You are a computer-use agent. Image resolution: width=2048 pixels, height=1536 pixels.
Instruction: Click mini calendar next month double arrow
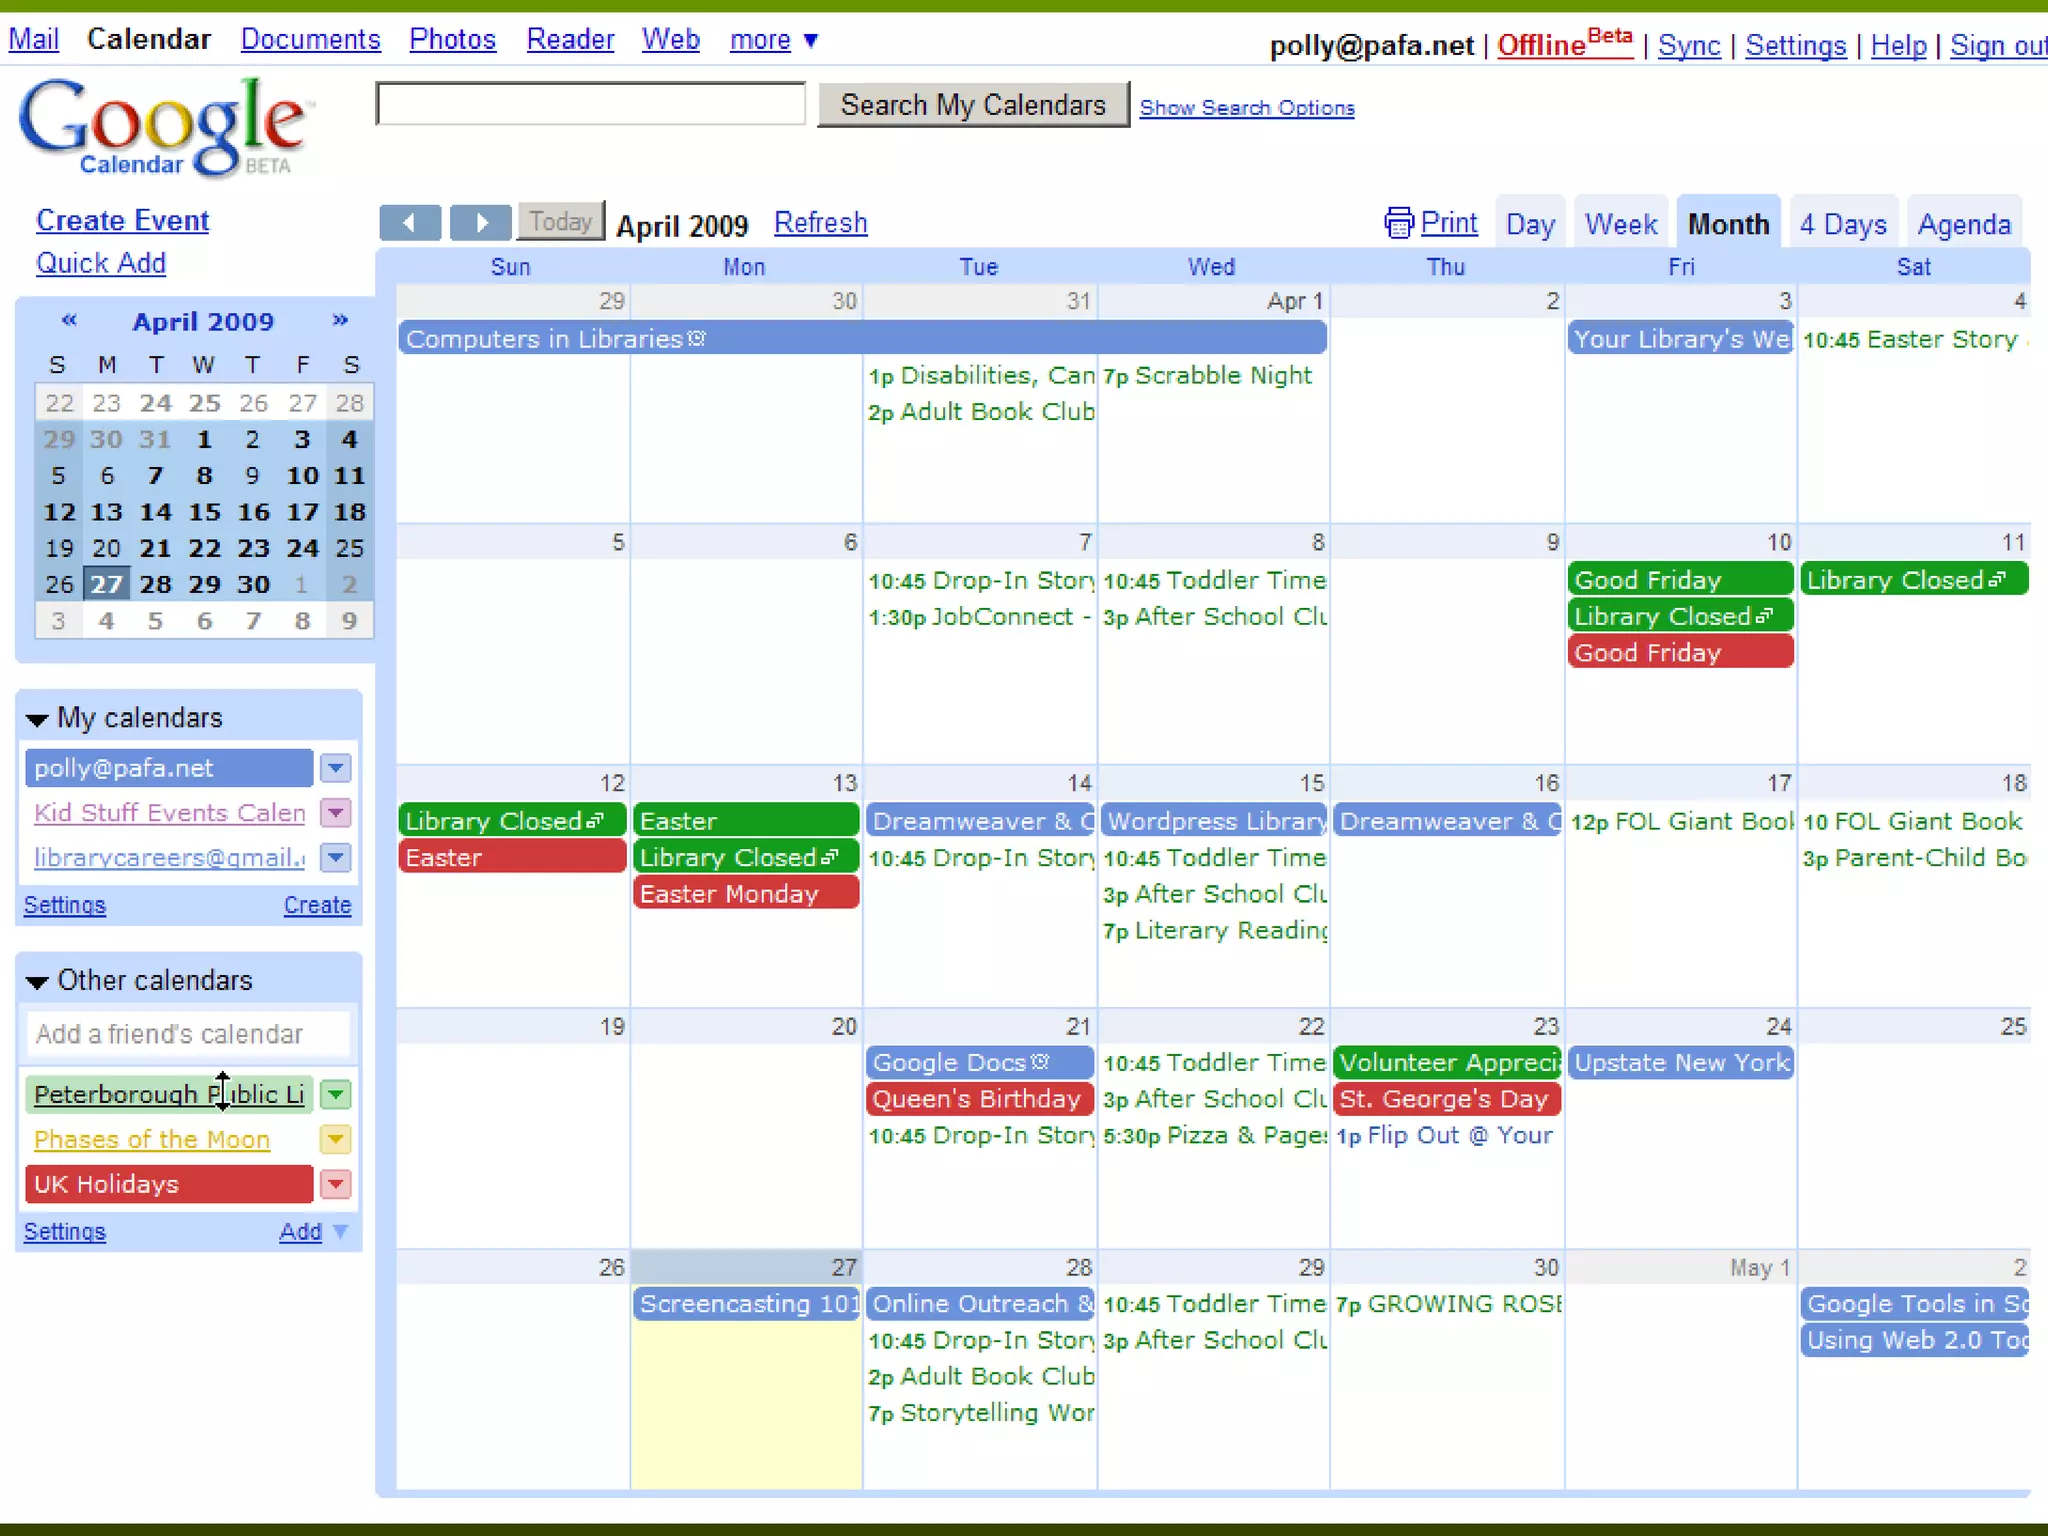point(340,320)
